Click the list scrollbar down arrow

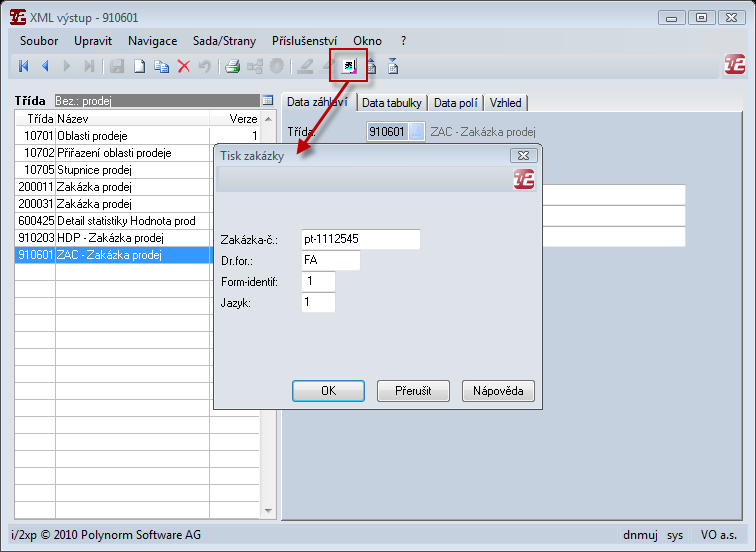click(x=269, y=511)
